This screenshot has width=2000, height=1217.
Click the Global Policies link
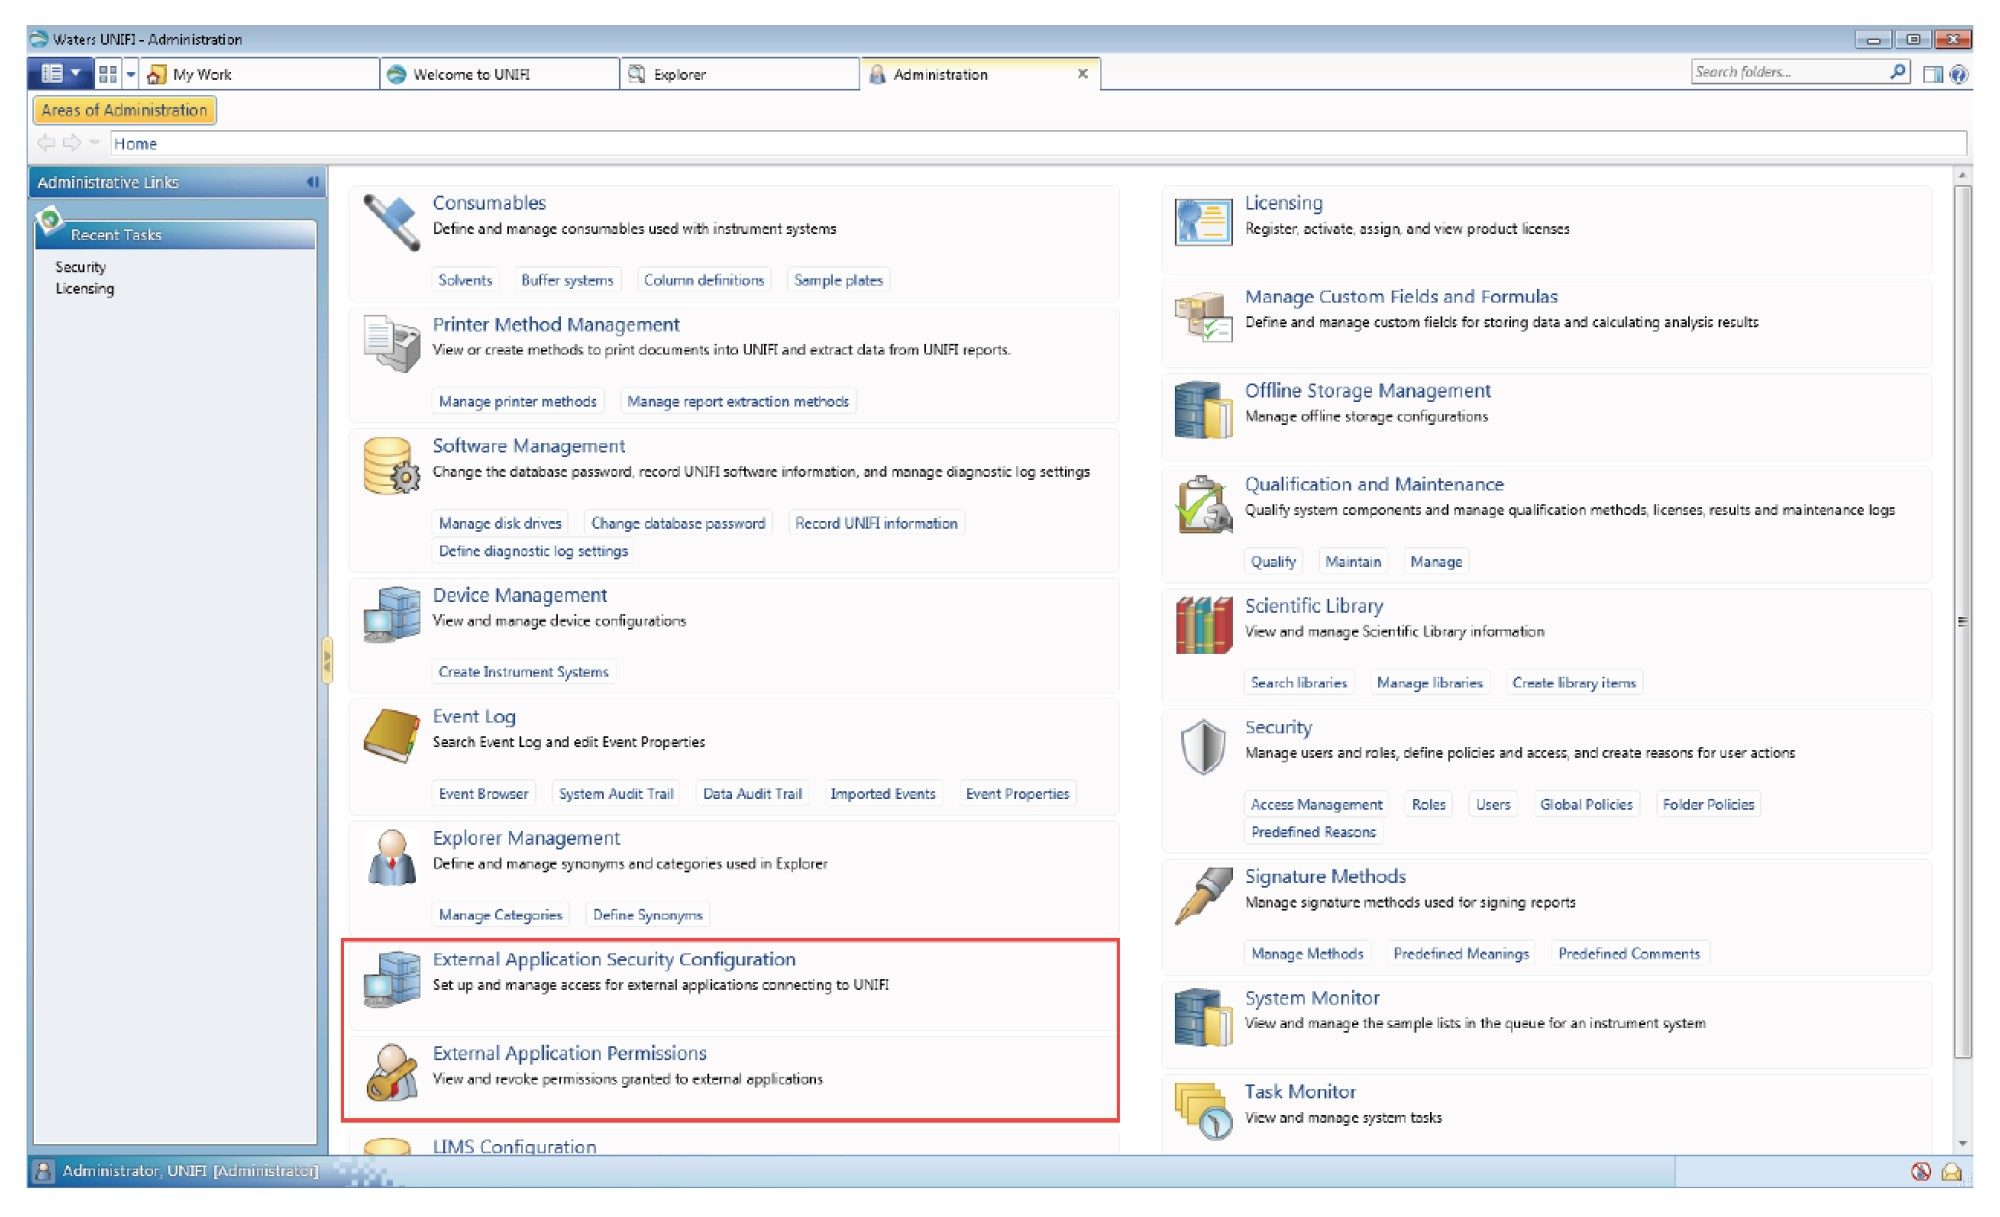pos(1586,804)
